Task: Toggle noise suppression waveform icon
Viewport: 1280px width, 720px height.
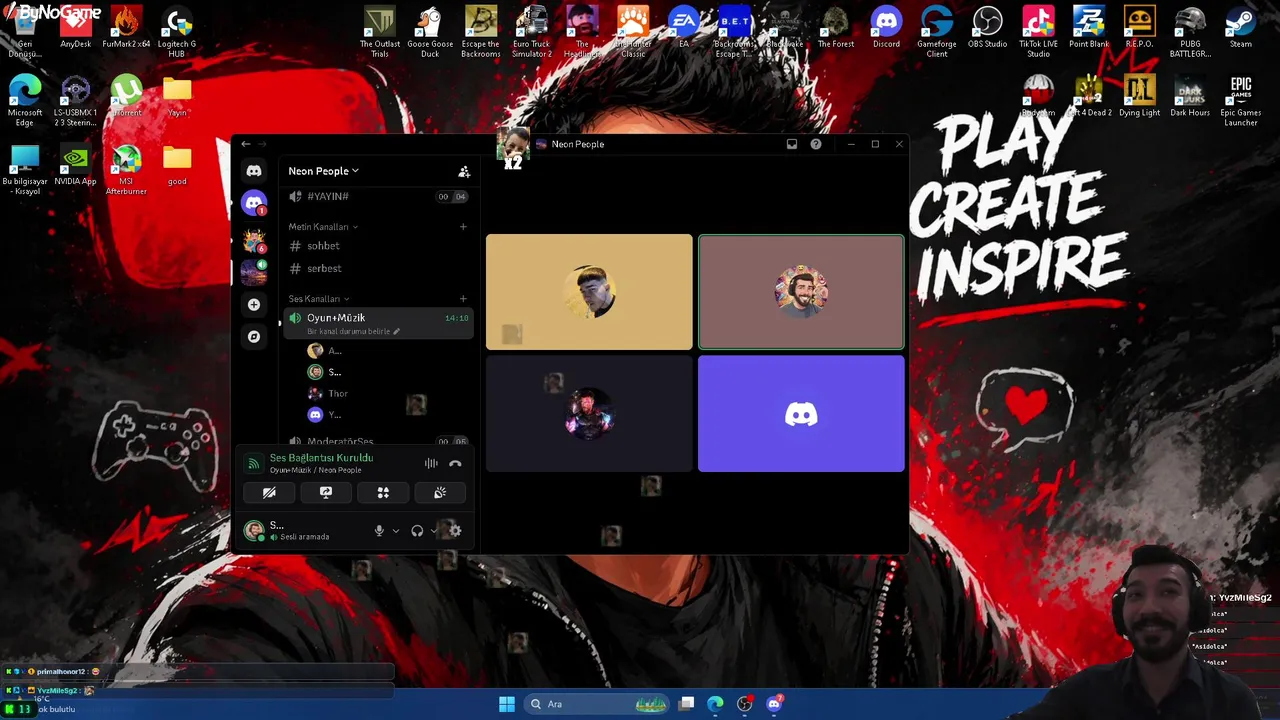Action: [431, 464]
